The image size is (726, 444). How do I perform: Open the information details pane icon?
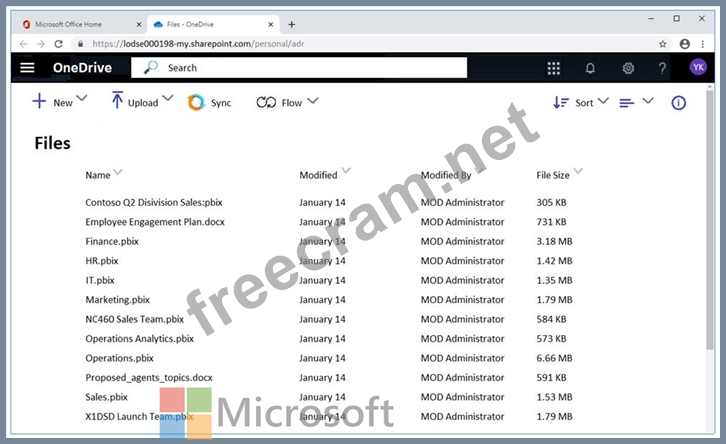coord(678,102)
